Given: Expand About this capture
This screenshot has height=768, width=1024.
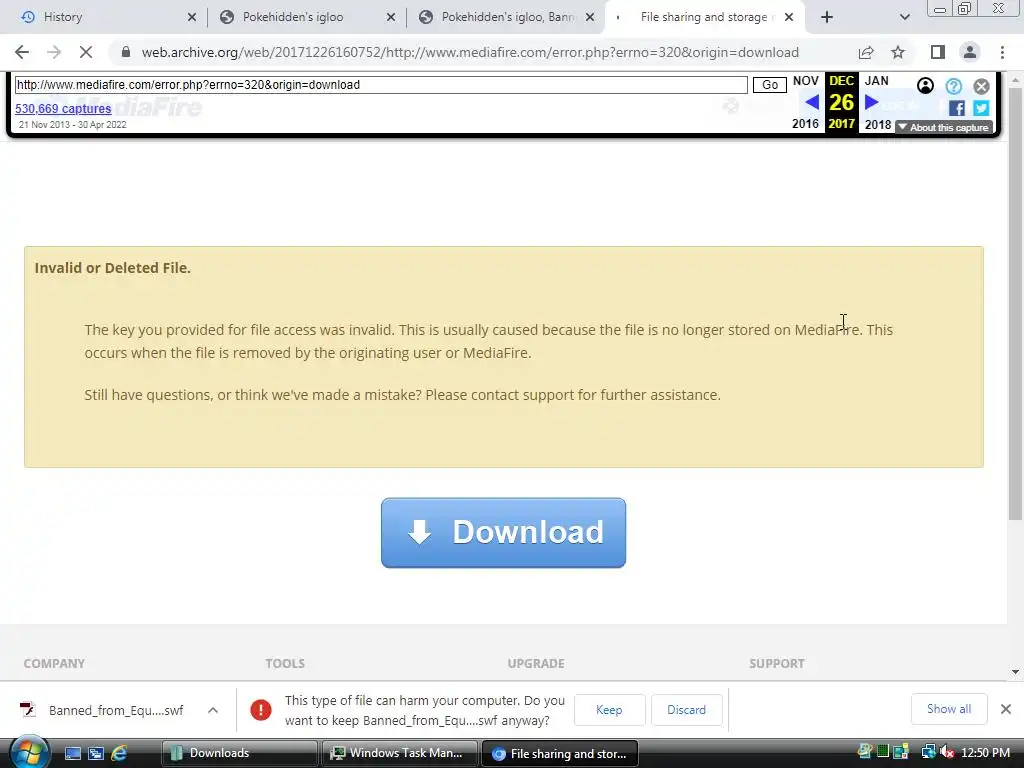Looking at the screenshot, I should [x=944, y=127].
